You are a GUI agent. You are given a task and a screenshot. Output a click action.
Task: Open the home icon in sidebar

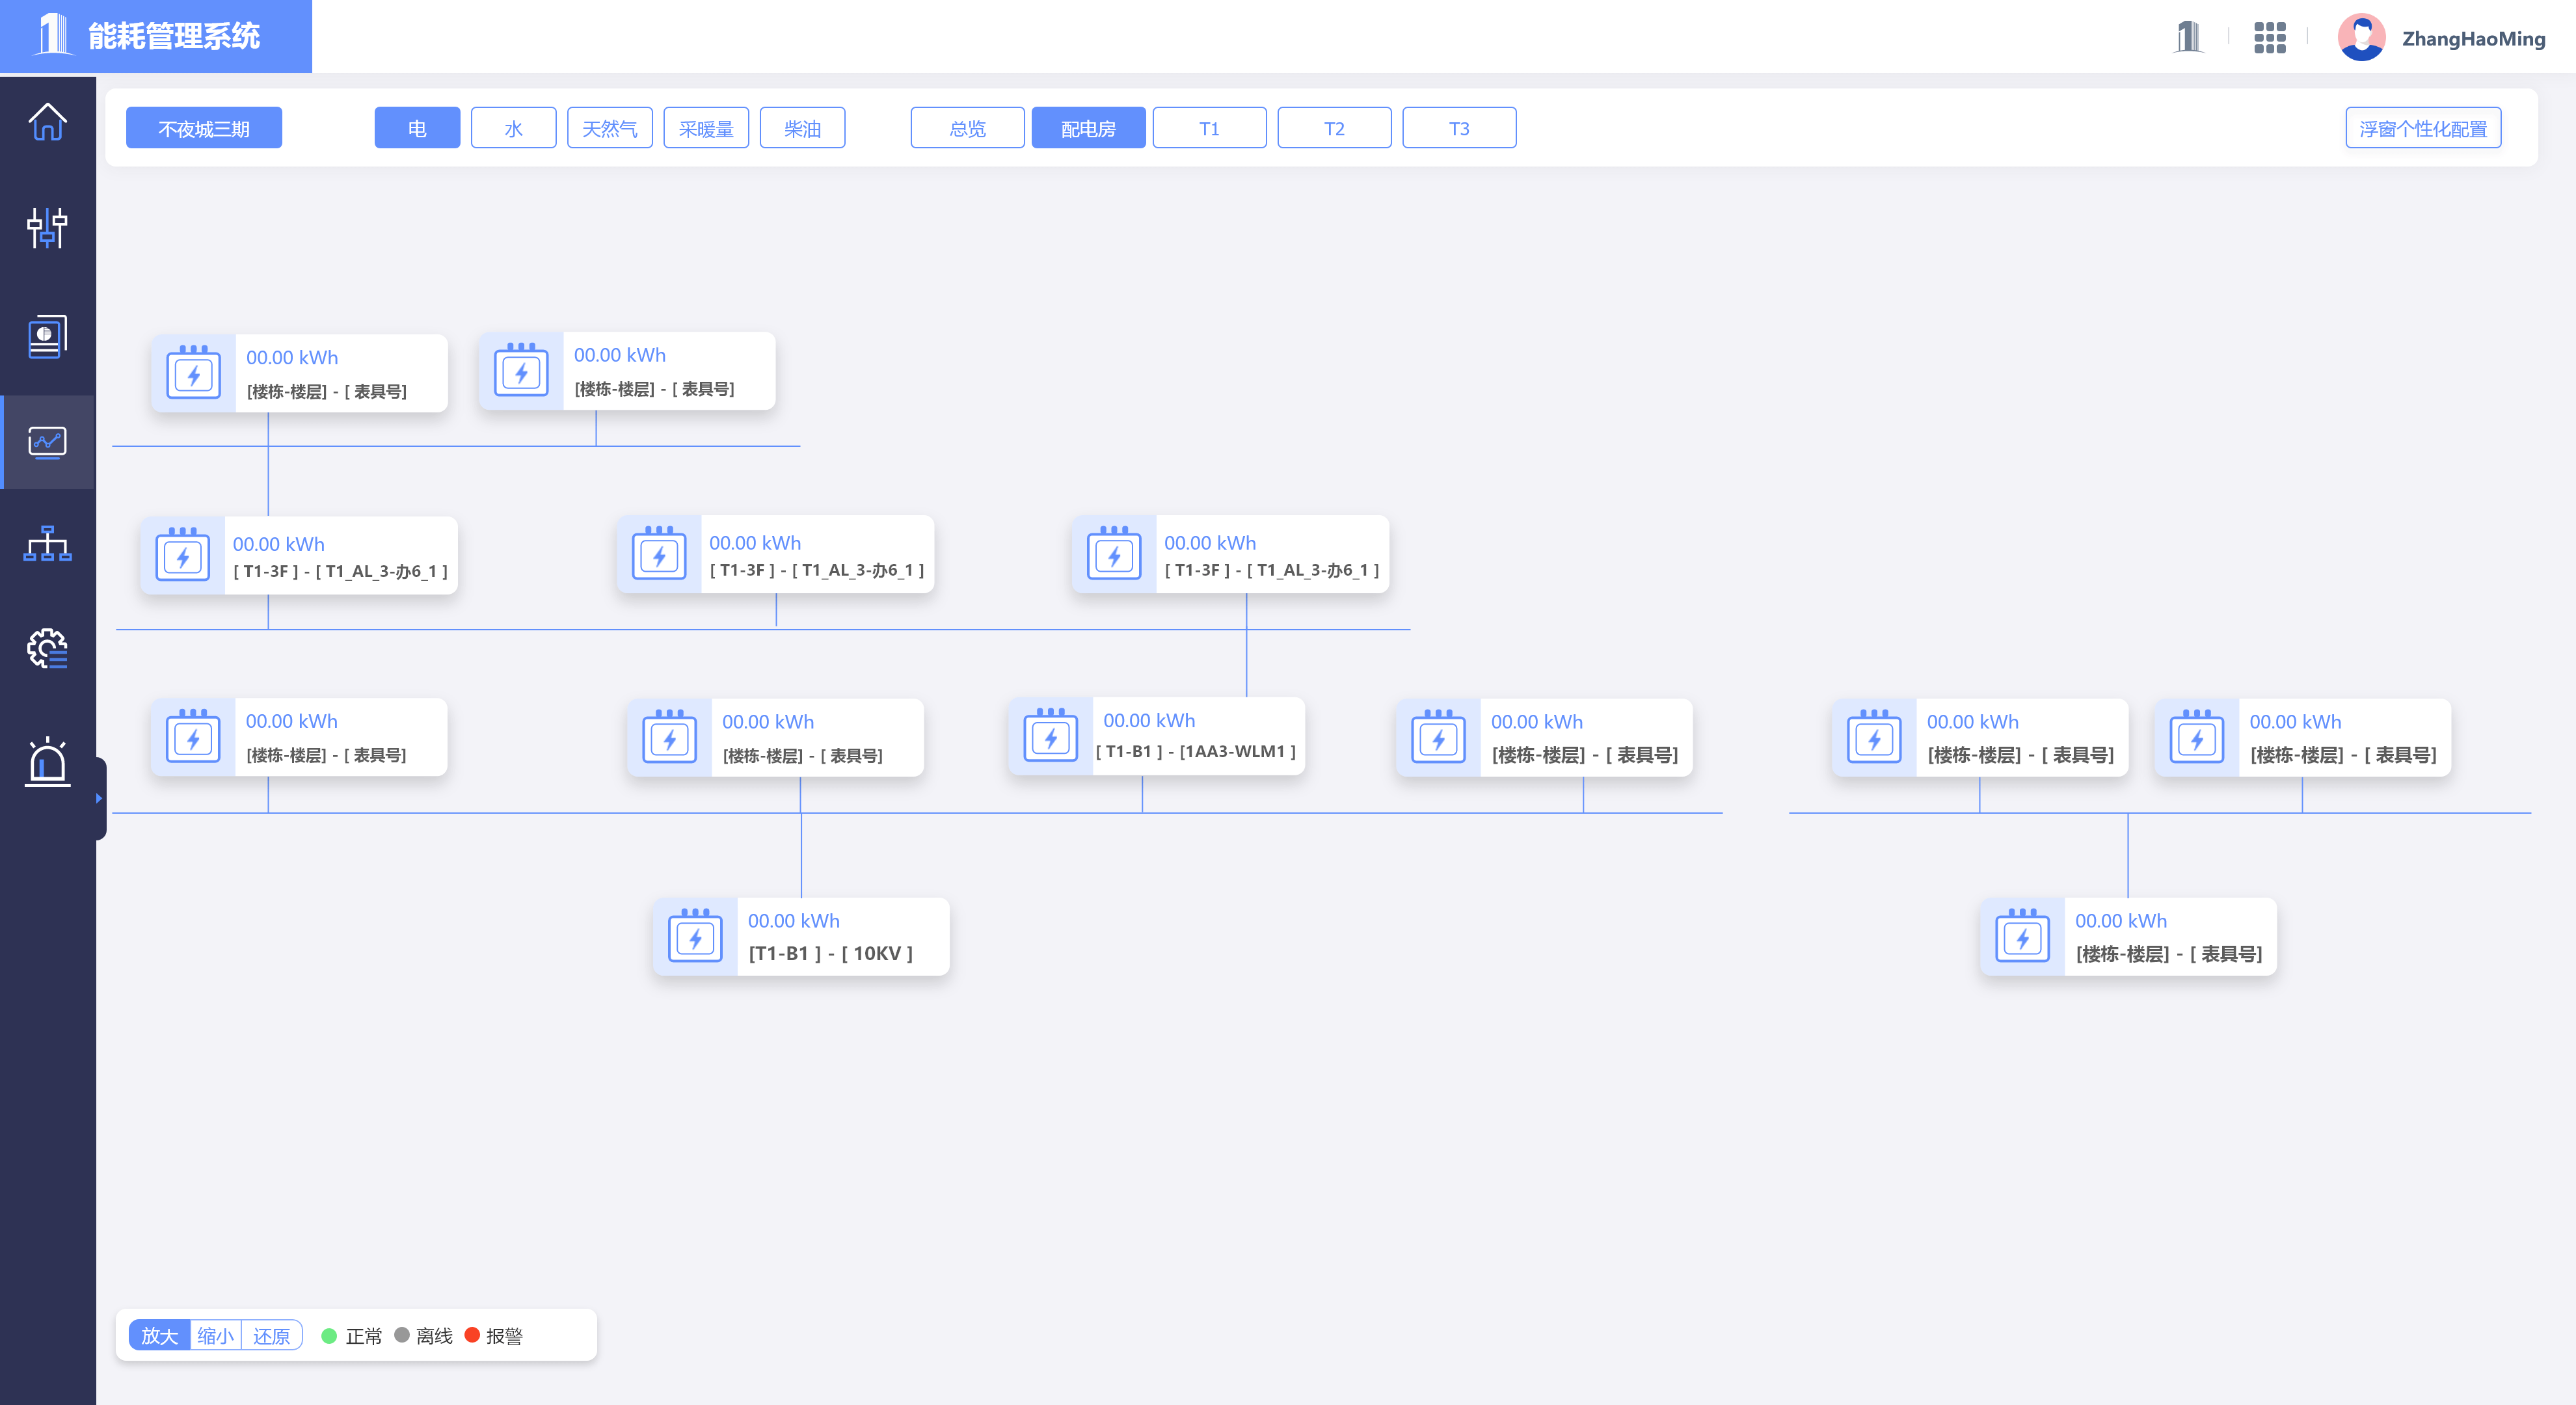[47, 122]
